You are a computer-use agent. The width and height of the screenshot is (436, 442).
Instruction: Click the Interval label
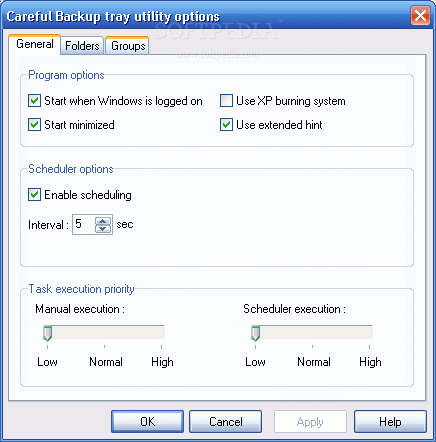coord(48,225)
